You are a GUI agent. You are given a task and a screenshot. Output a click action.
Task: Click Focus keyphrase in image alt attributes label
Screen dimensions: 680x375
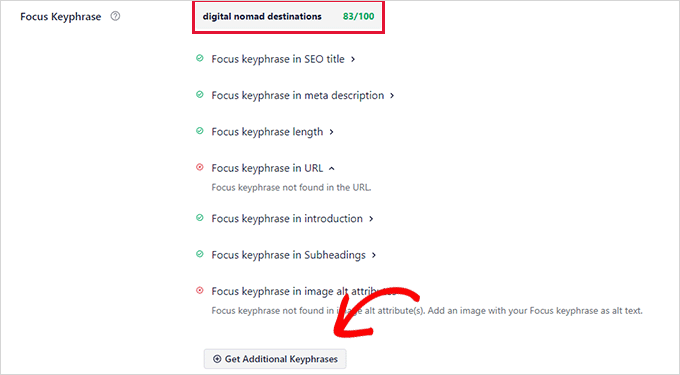[304, 291]
